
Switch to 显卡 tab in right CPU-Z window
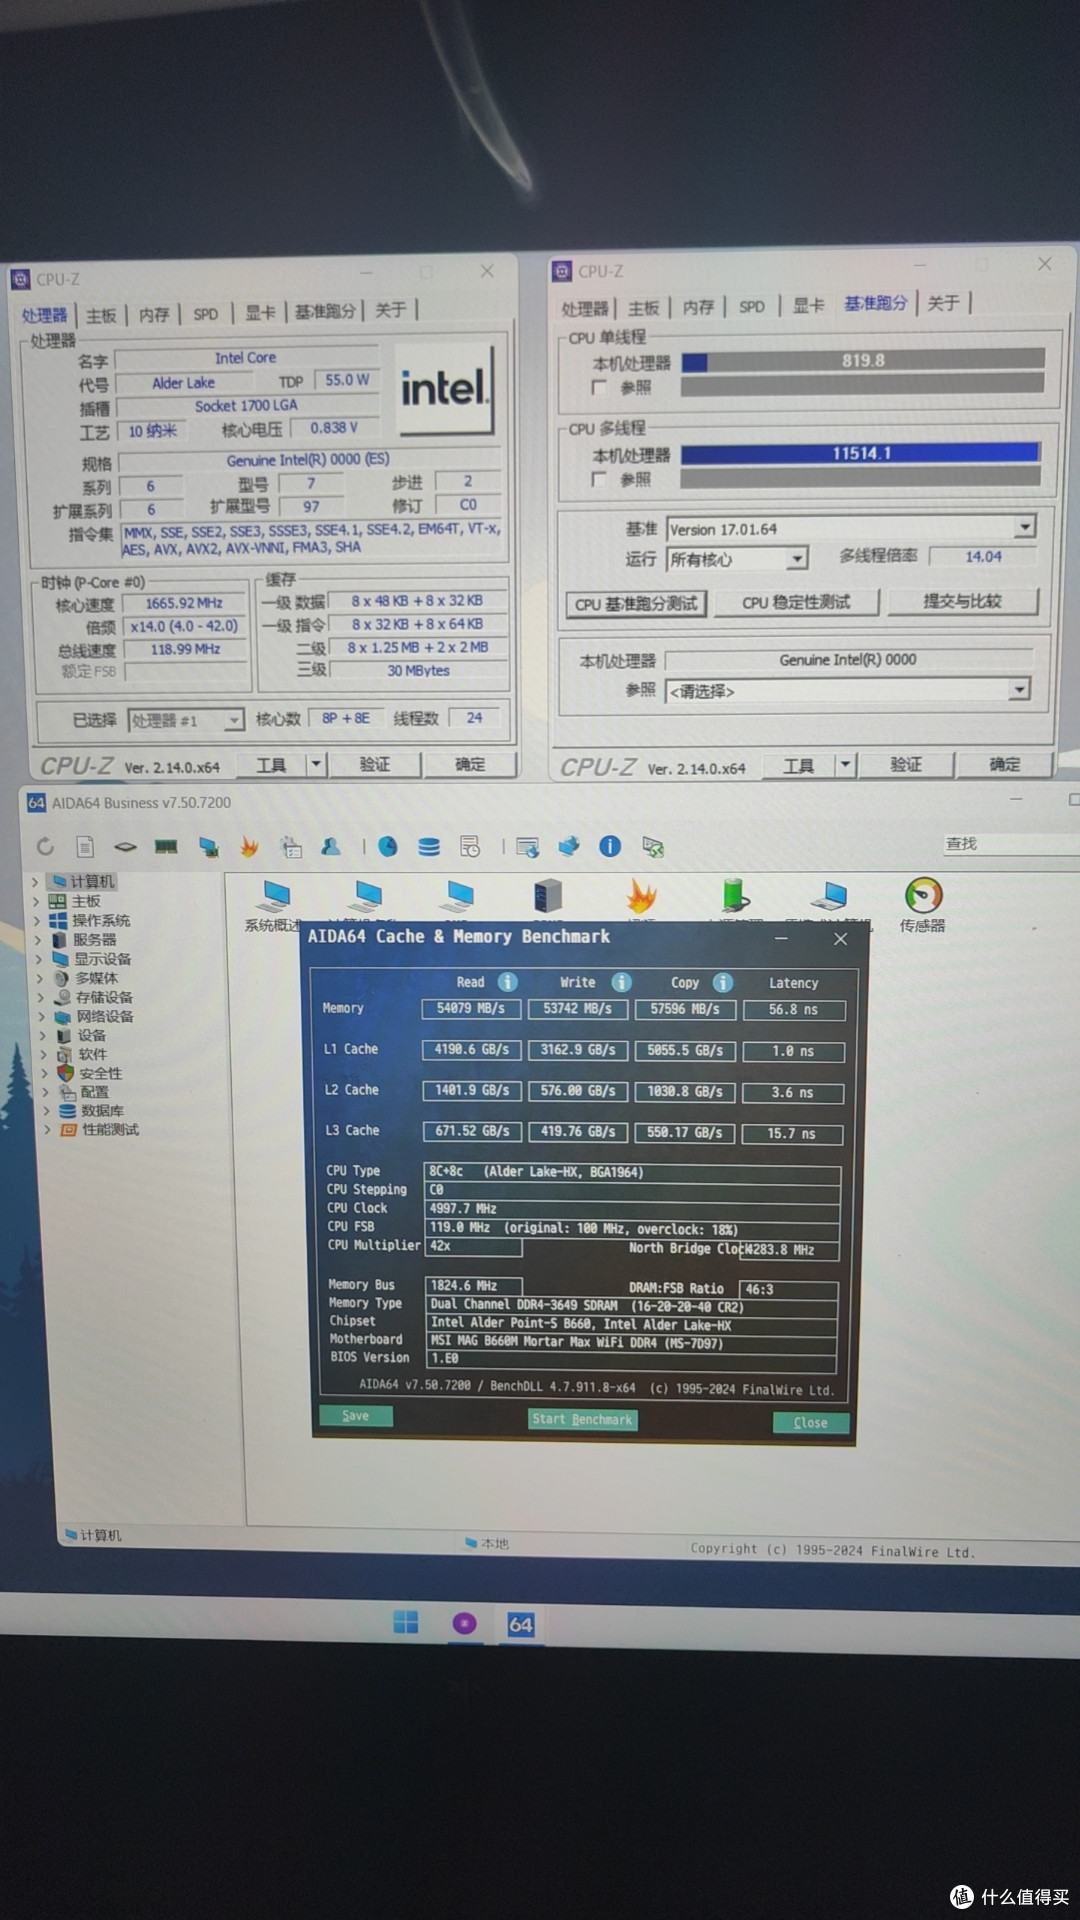[808, 306]
